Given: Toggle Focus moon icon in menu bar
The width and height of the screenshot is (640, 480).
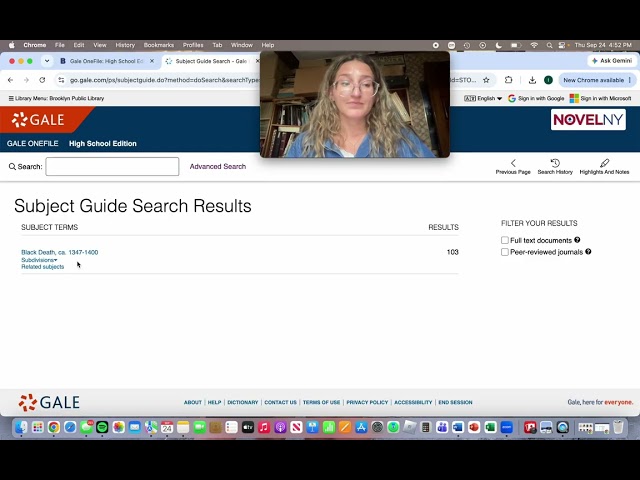Looking at the screenshot, I should 498,45.
